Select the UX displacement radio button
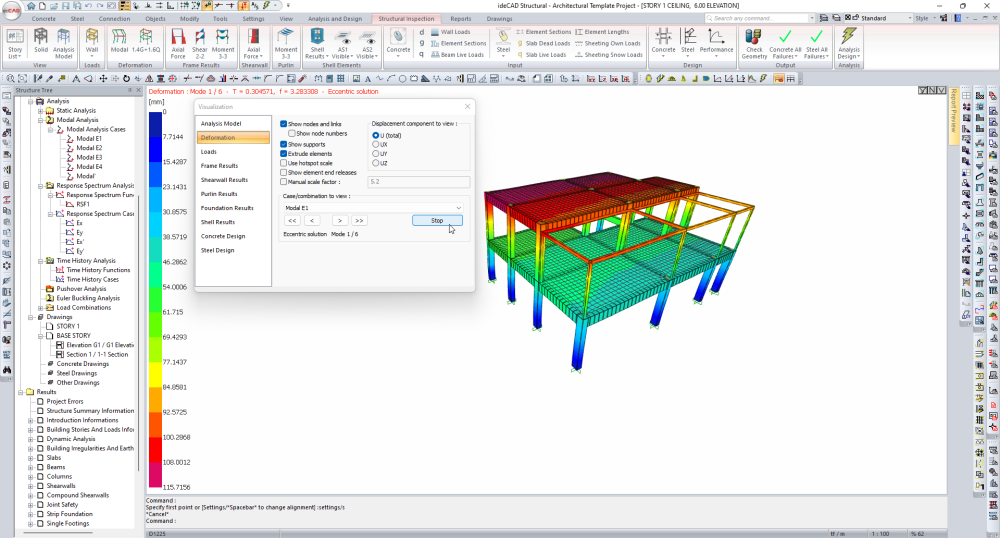Image resolution: width=1000 pixels, height=538 pixels. coord(376,144)
